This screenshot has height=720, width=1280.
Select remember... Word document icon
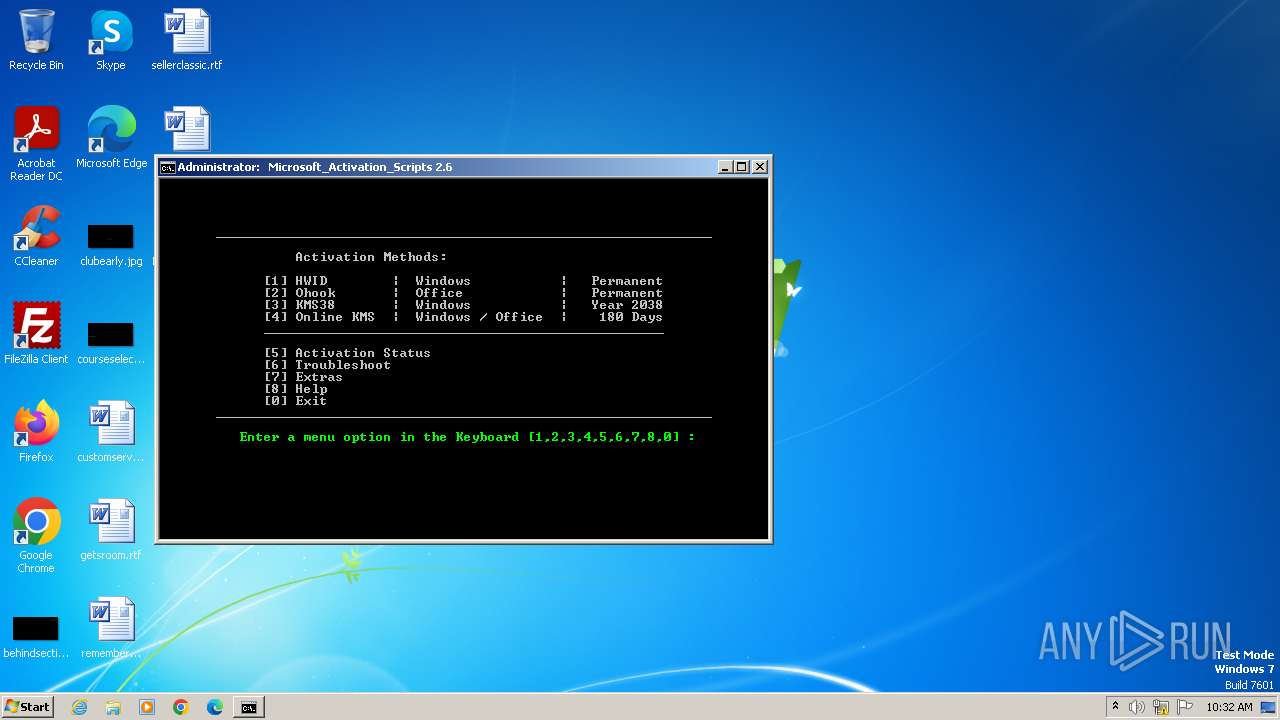[x=111, y=627]
